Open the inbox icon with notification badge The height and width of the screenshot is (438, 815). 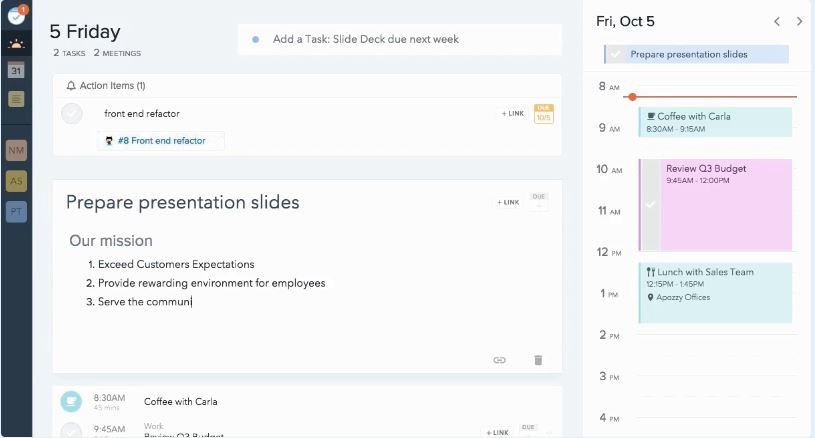point(16,15)
